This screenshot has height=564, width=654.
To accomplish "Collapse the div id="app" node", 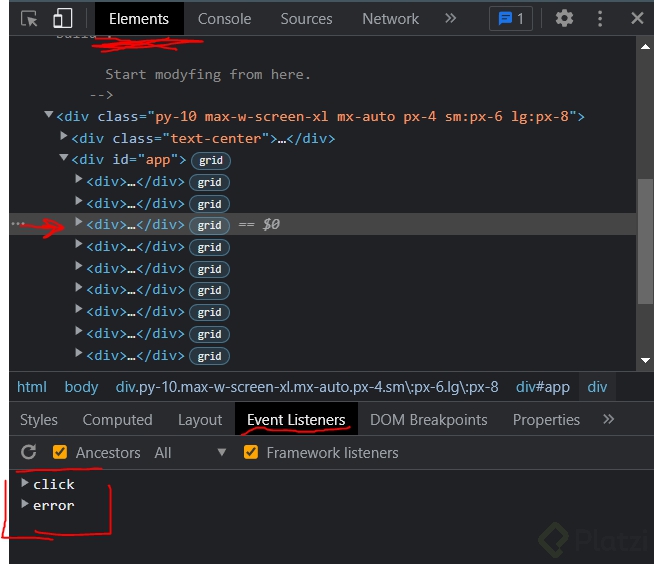I will (x=63, y=158).
